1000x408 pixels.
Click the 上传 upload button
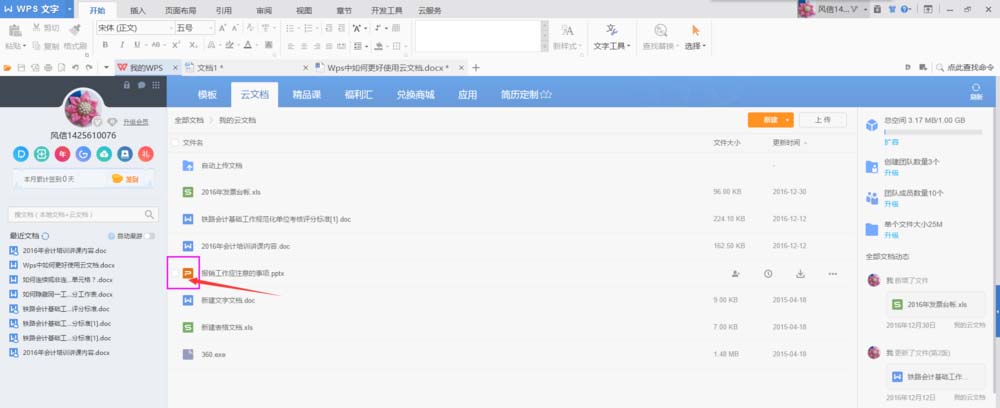coord(823,120)
